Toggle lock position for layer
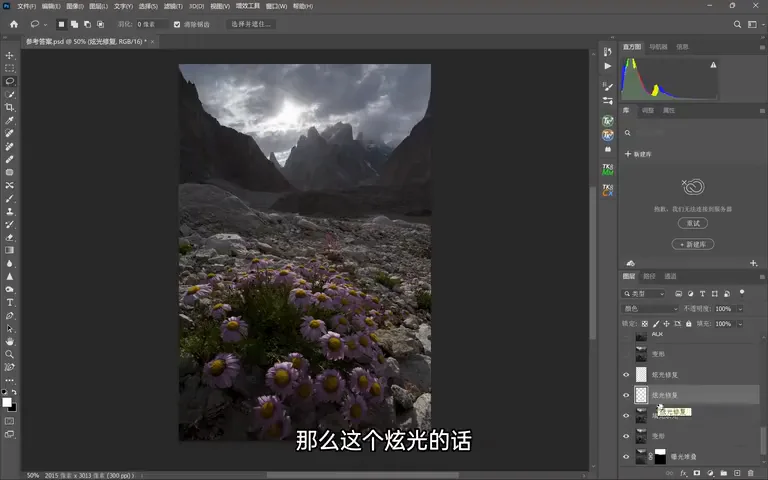Viewport: 768px width, 480px height. (x=667, y=324)
